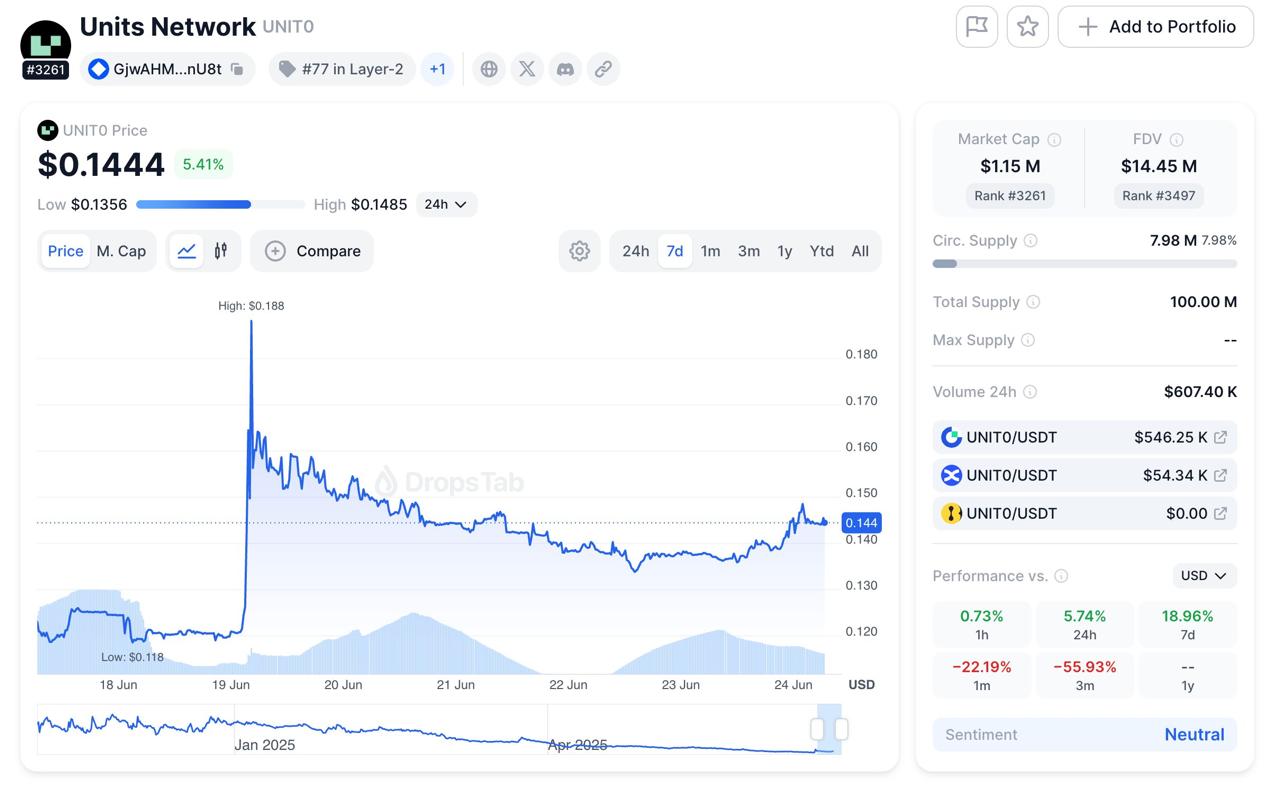Open the USD performance currency dropdown

point(1204,576)
